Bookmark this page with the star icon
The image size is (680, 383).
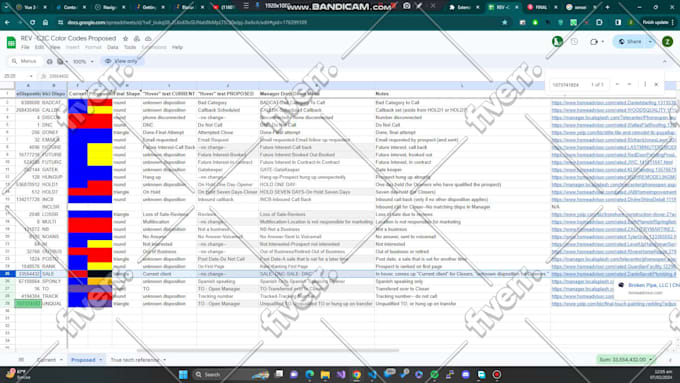504,23
